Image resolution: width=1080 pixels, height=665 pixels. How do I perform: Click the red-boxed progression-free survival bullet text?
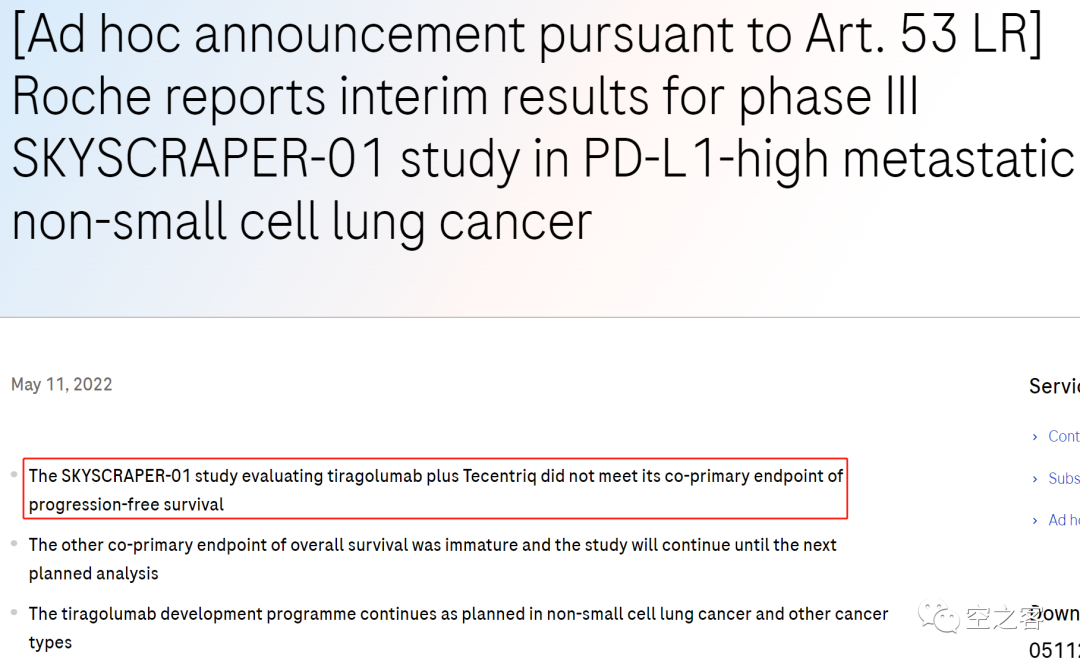(x=436, y=490)
